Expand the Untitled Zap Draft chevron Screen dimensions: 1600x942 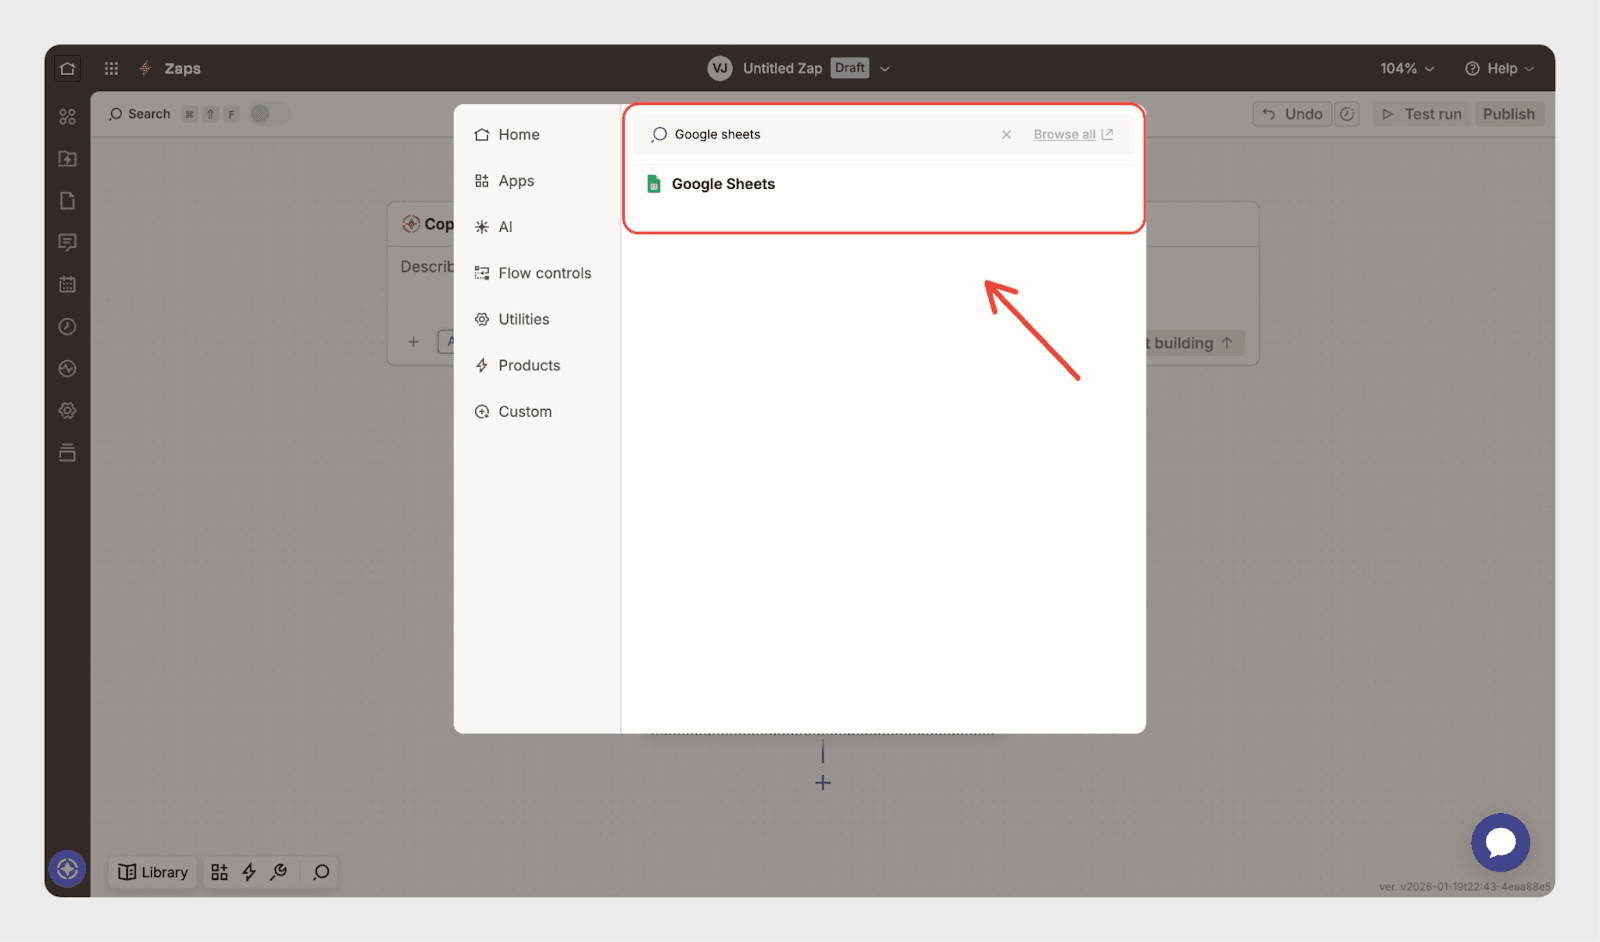[x=885, y=69]
